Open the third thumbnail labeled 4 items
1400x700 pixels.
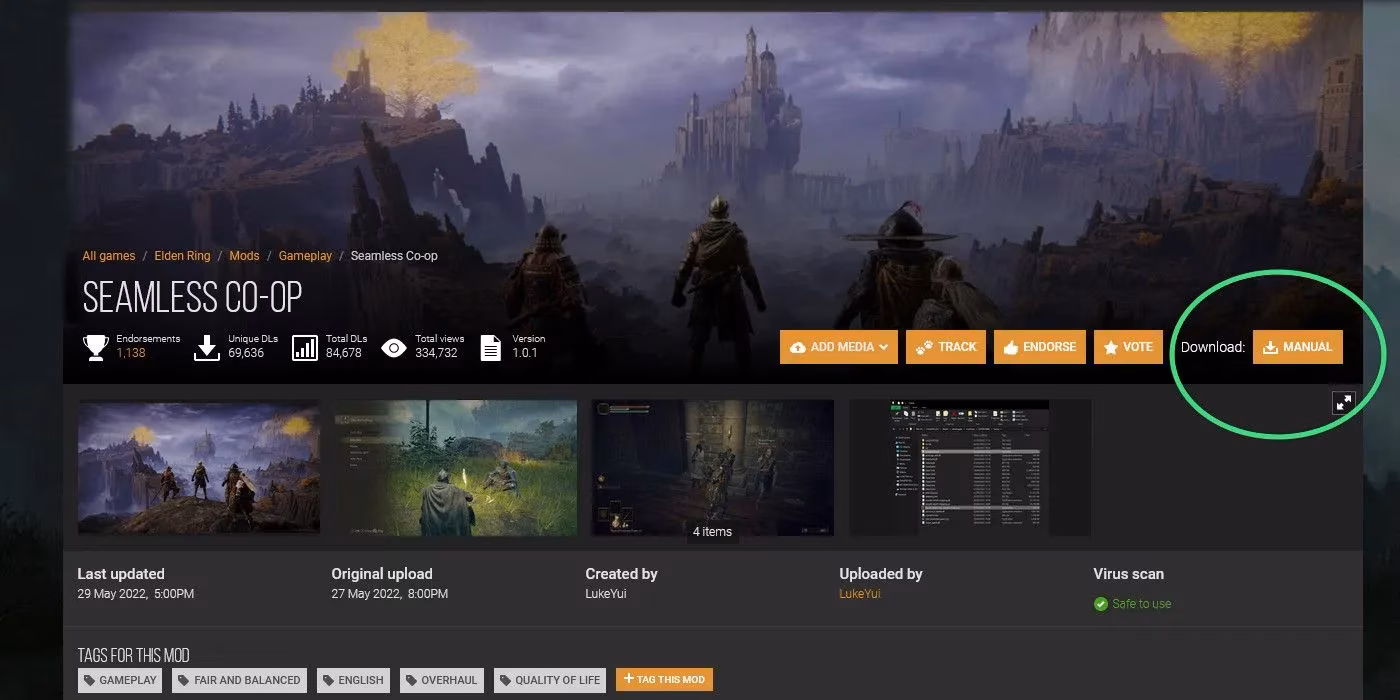tap(713, 467)
